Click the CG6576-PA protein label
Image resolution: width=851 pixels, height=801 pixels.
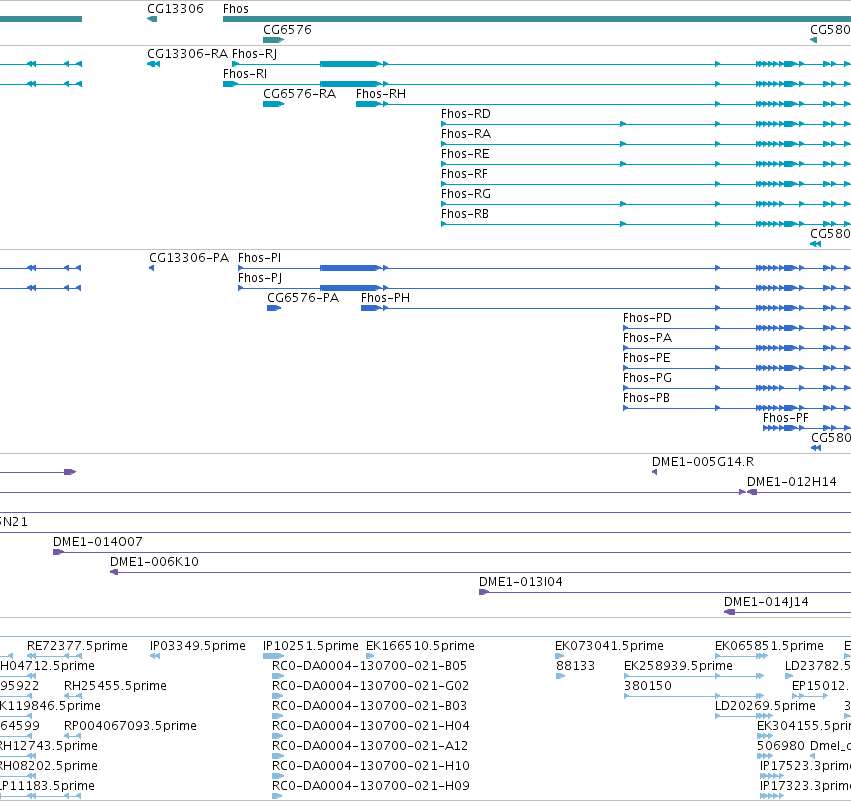coord(303,298)
